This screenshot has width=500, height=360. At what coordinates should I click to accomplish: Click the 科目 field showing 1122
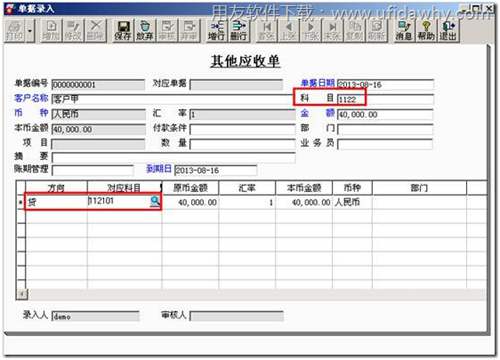pos(385,99)
